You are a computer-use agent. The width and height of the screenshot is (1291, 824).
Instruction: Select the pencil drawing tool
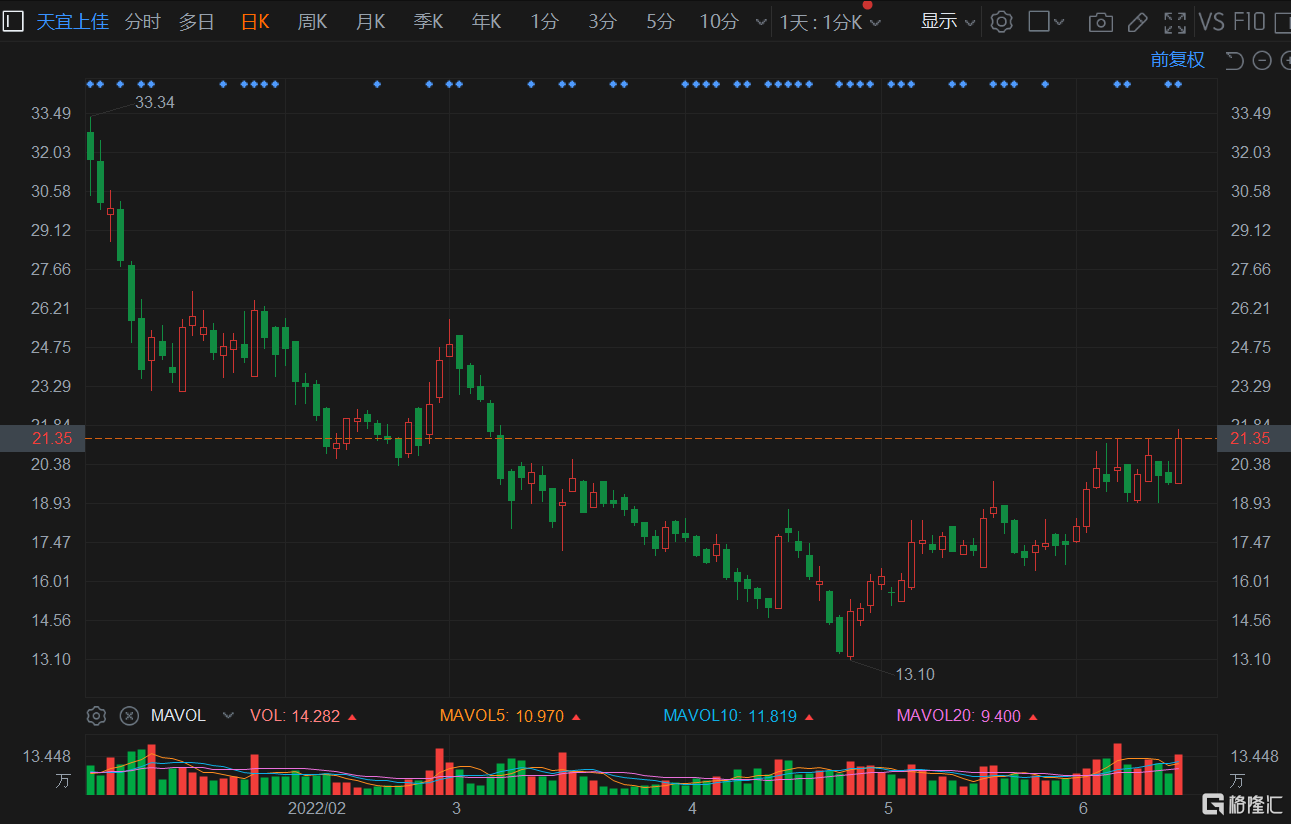tap(1137, 22)
